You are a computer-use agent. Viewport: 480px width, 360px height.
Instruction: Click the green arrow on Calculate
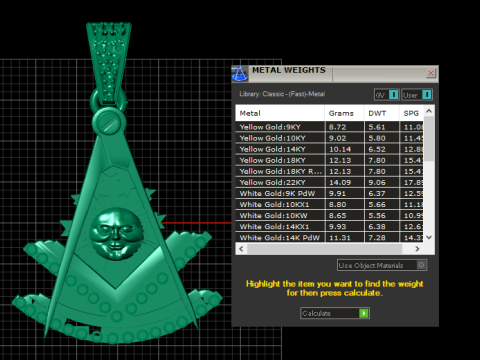pyautogui.click(x=364, y=313)
